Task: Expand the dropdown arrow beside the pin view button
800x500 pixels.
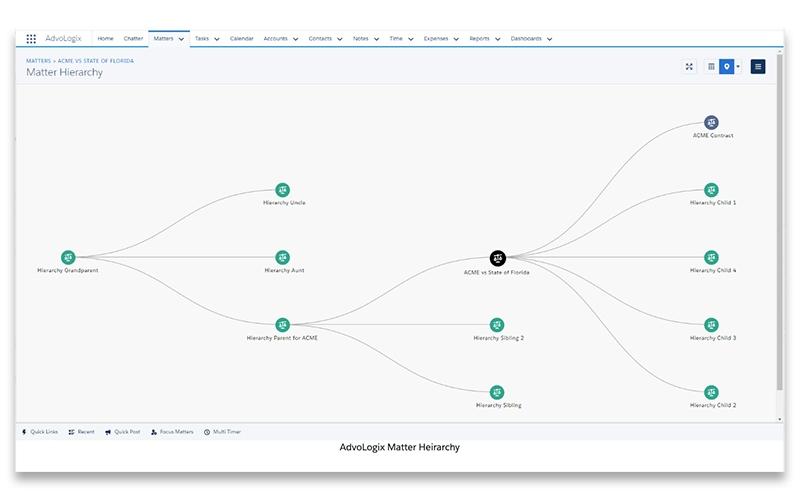Action: [x=738, y=66]
